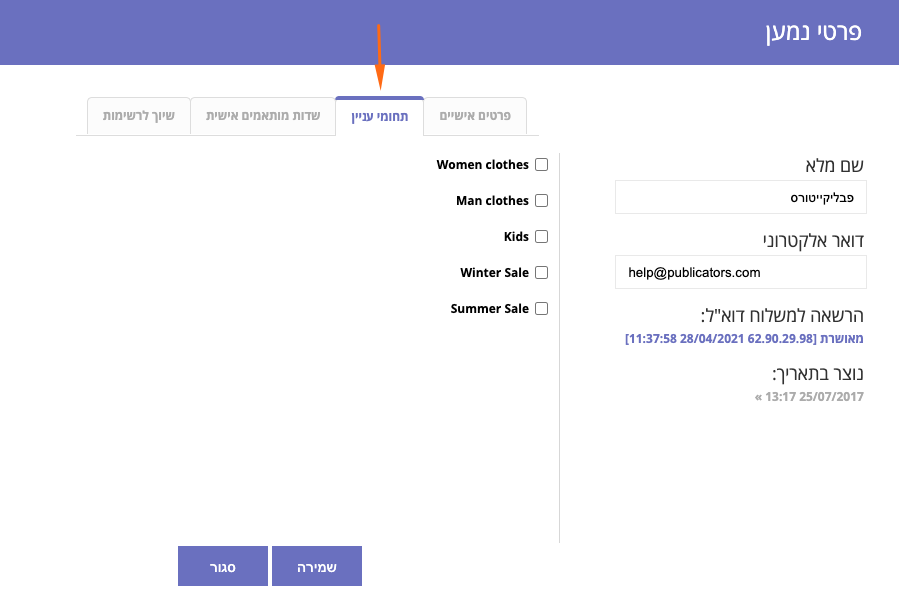Click the פרטי נמען dialog title
899x591 pixels.
click(814, 32)
